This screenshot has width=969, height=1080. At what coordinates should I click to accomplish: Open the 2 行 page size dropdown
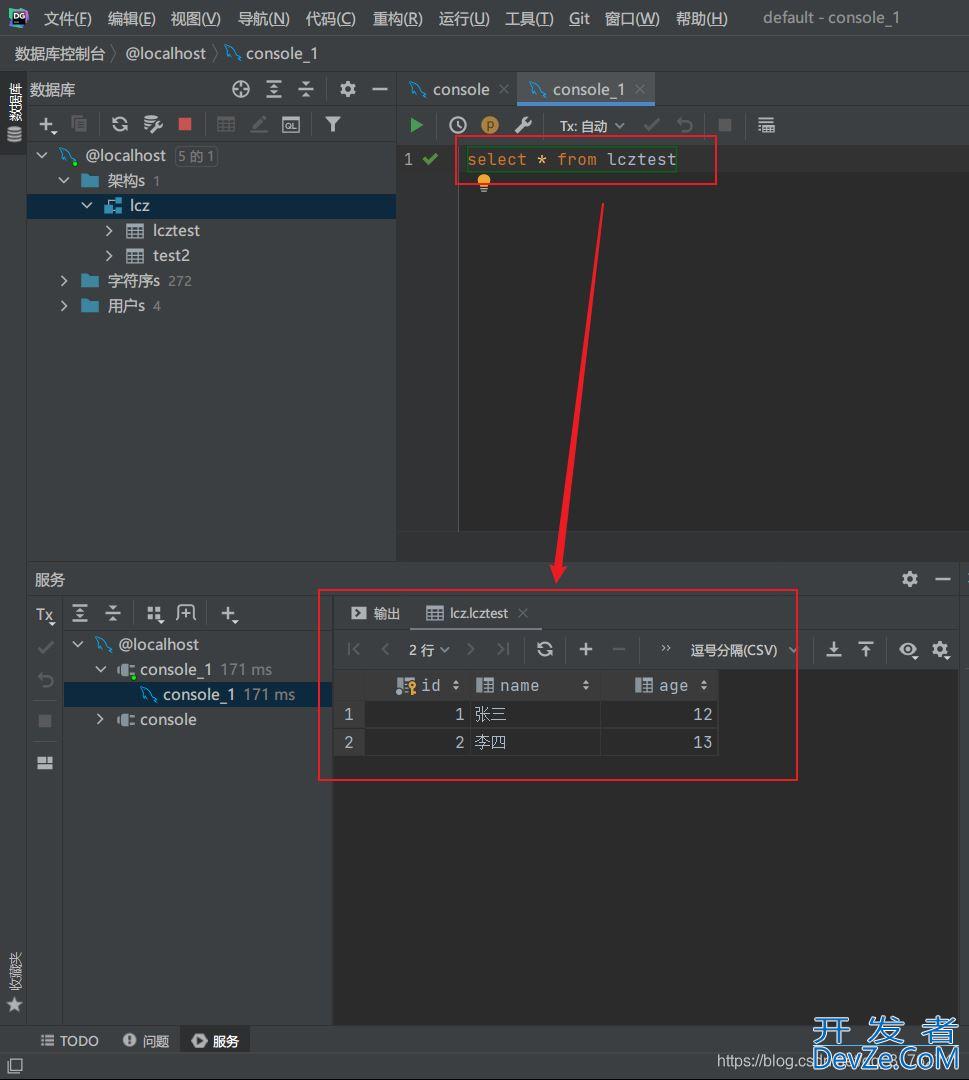[428, 650]
